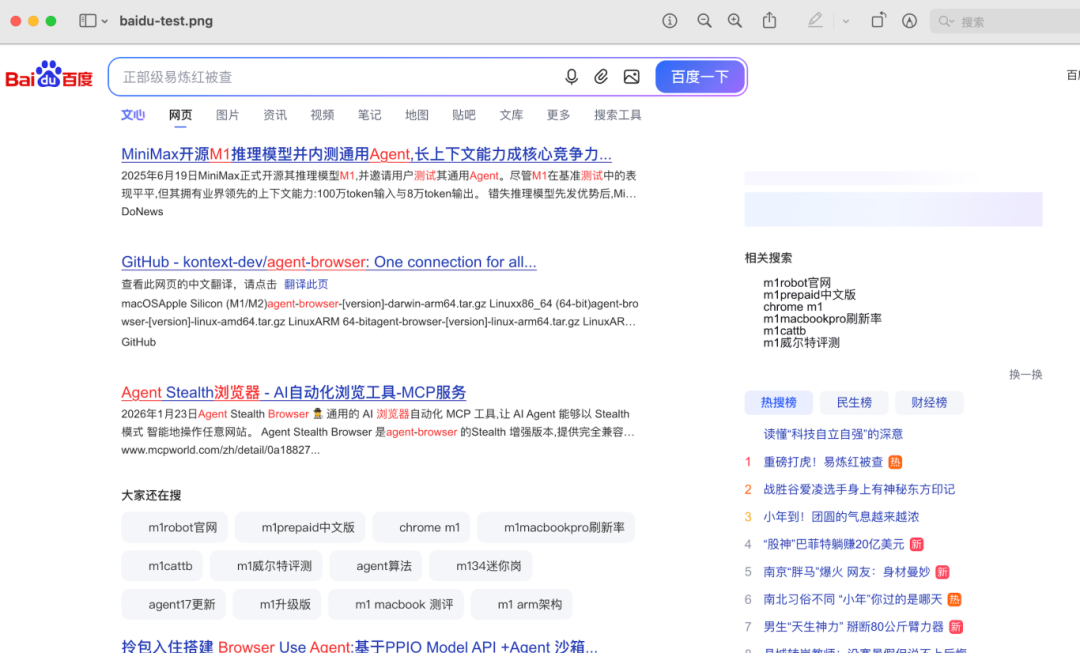Zoom out using the minus magnifier
This screenshot has height=653, width=1080.
(704, 21)
